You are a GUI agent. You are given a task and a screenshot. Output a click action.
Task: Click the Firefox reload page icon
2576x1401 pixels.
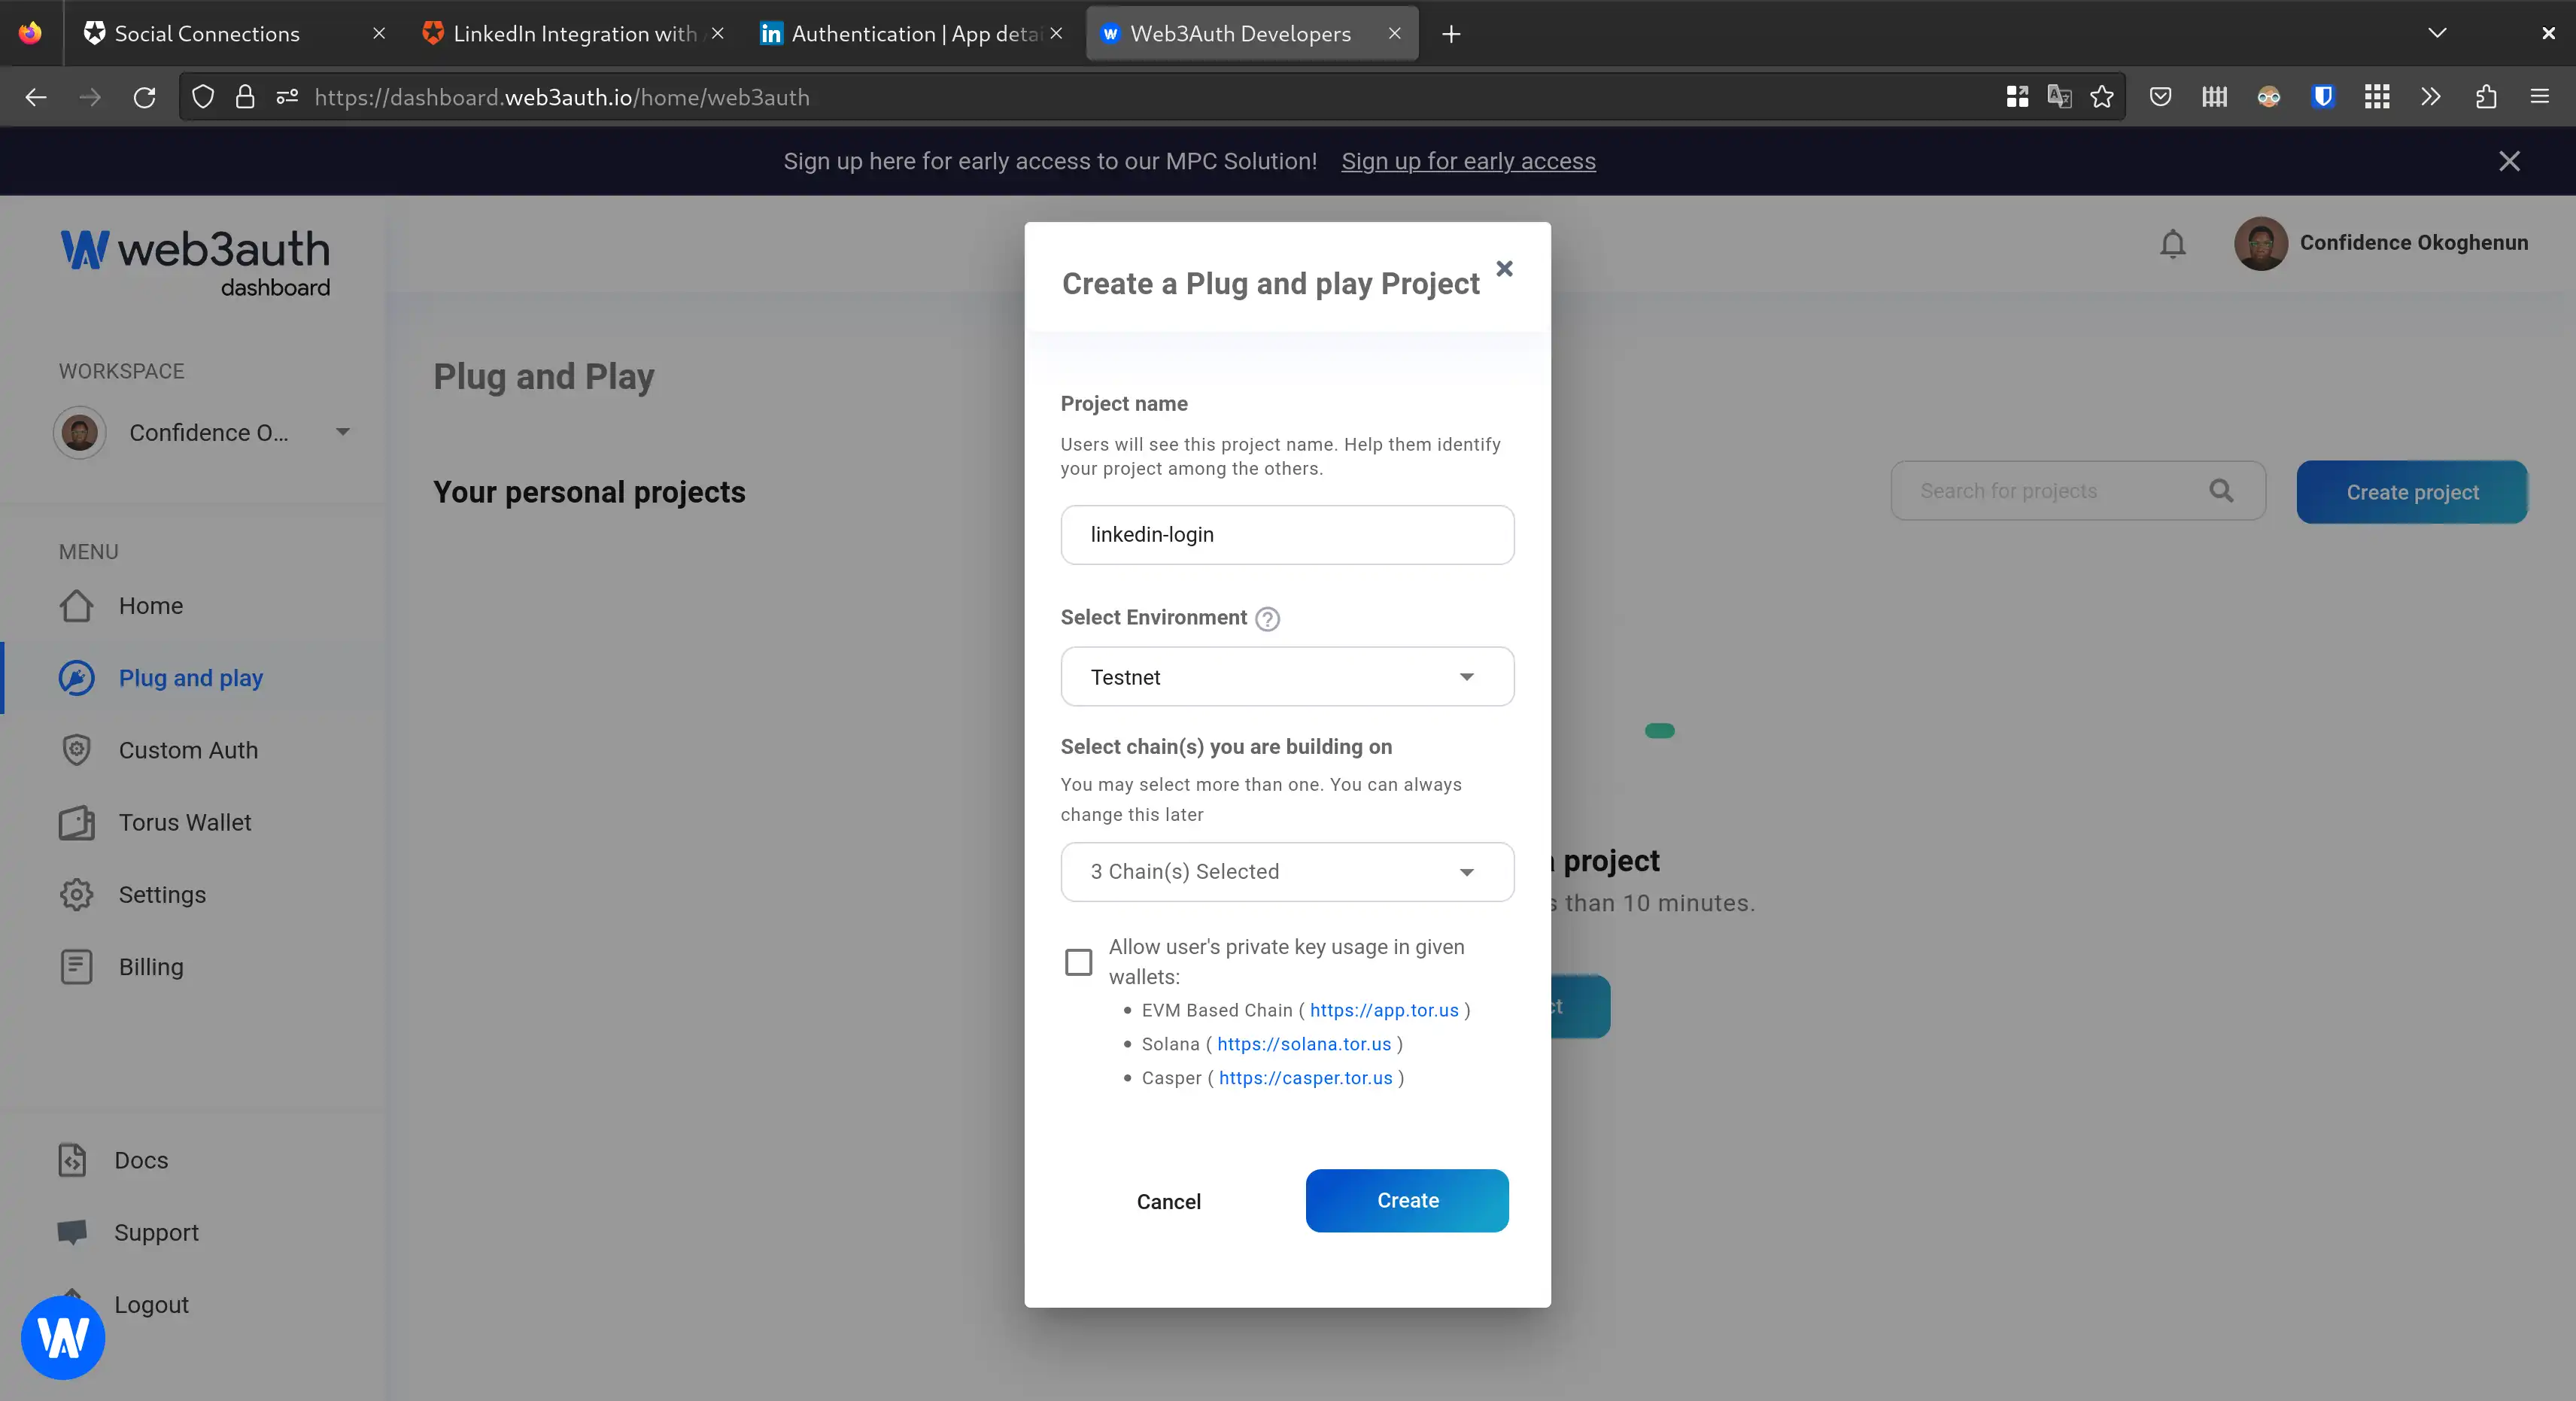(x=145, y=97)
